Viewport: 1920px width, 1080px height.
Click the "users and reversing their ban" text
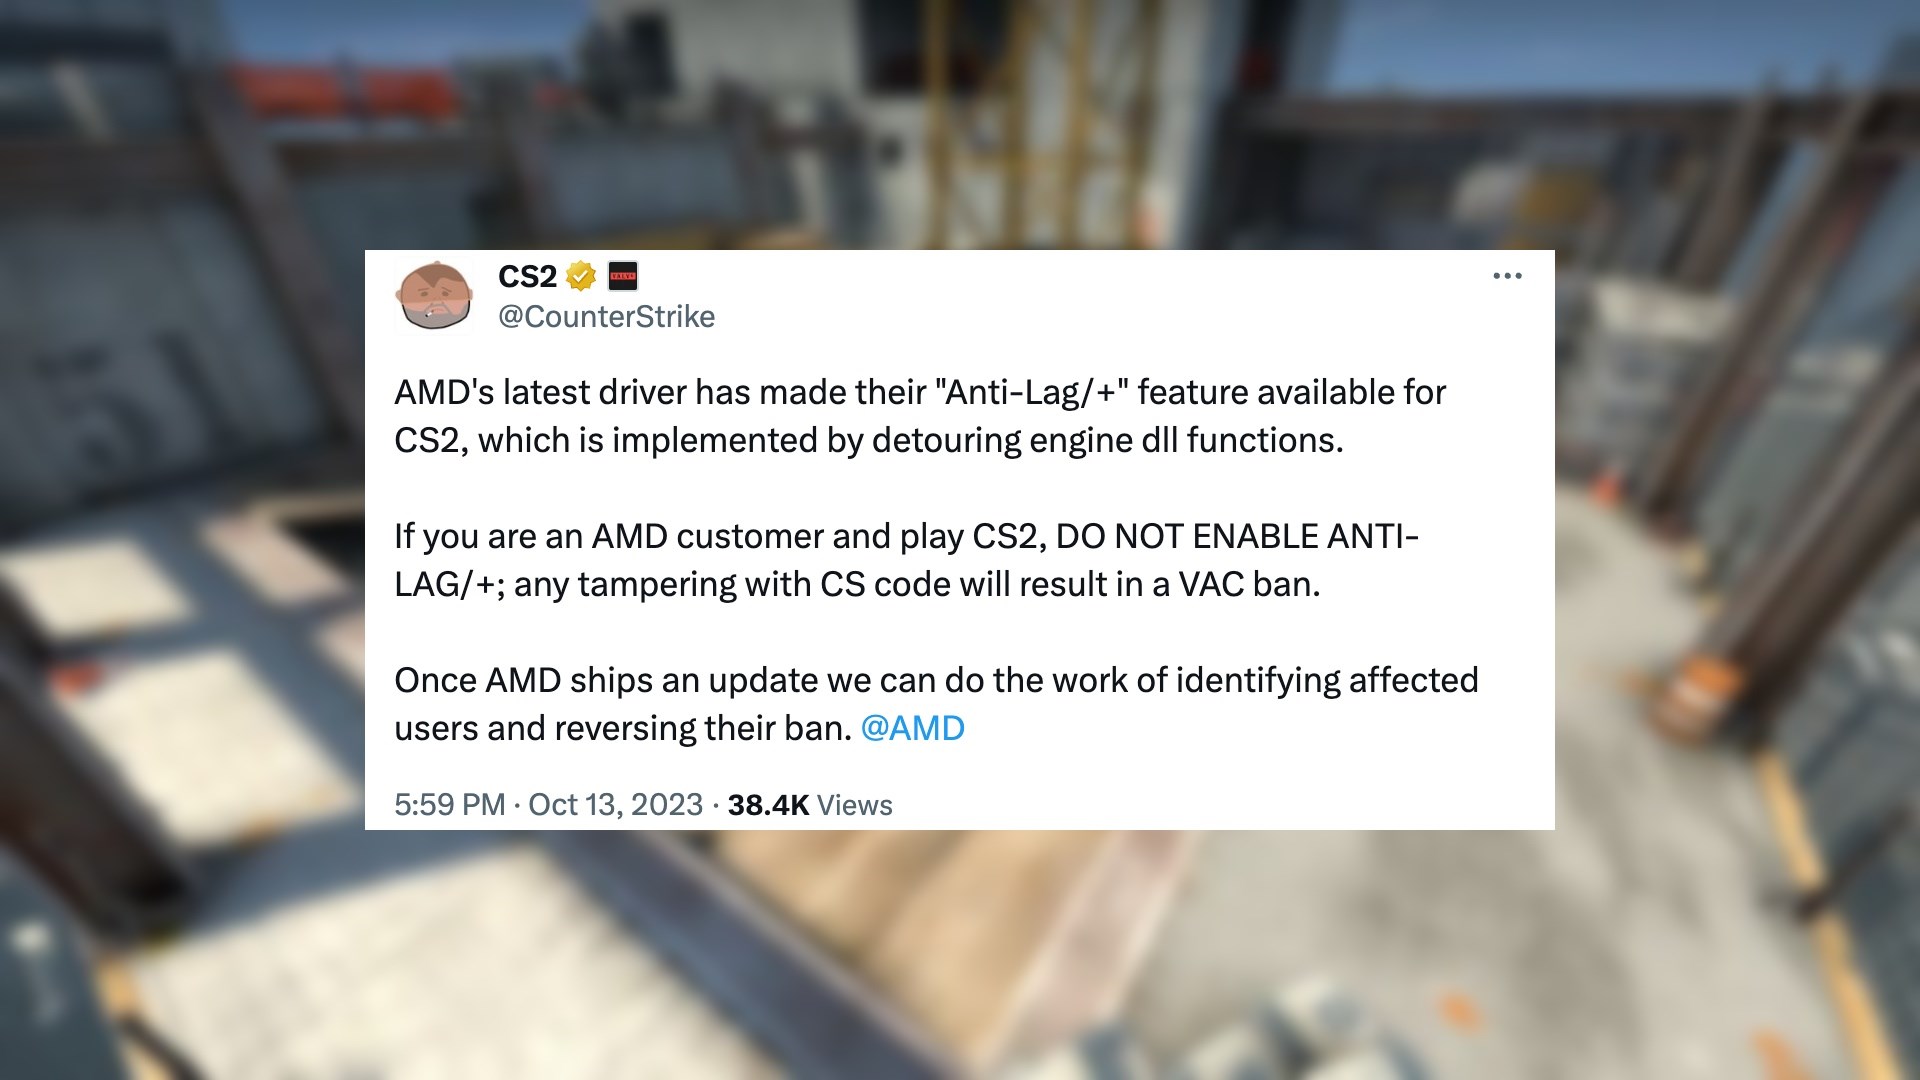tap(623, 728)
